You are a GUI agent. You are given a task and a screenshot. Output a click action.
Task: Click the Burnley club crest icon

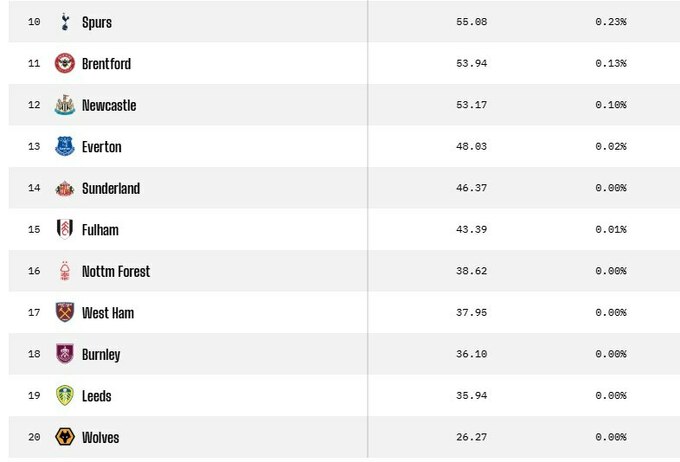tap(65, 354)
